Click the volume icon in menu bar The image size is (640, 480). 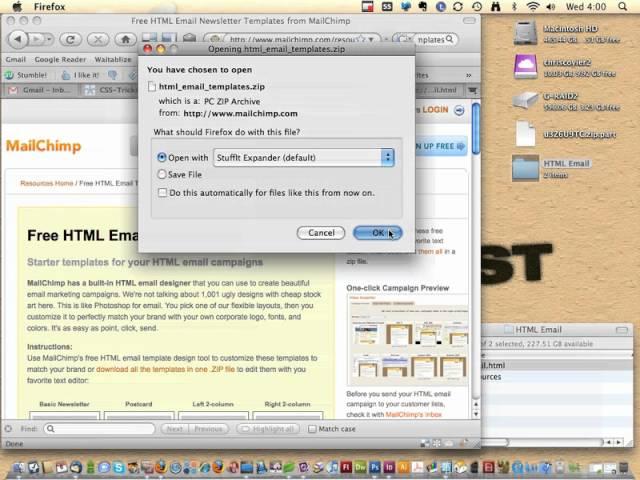click(x=551, y=7)
